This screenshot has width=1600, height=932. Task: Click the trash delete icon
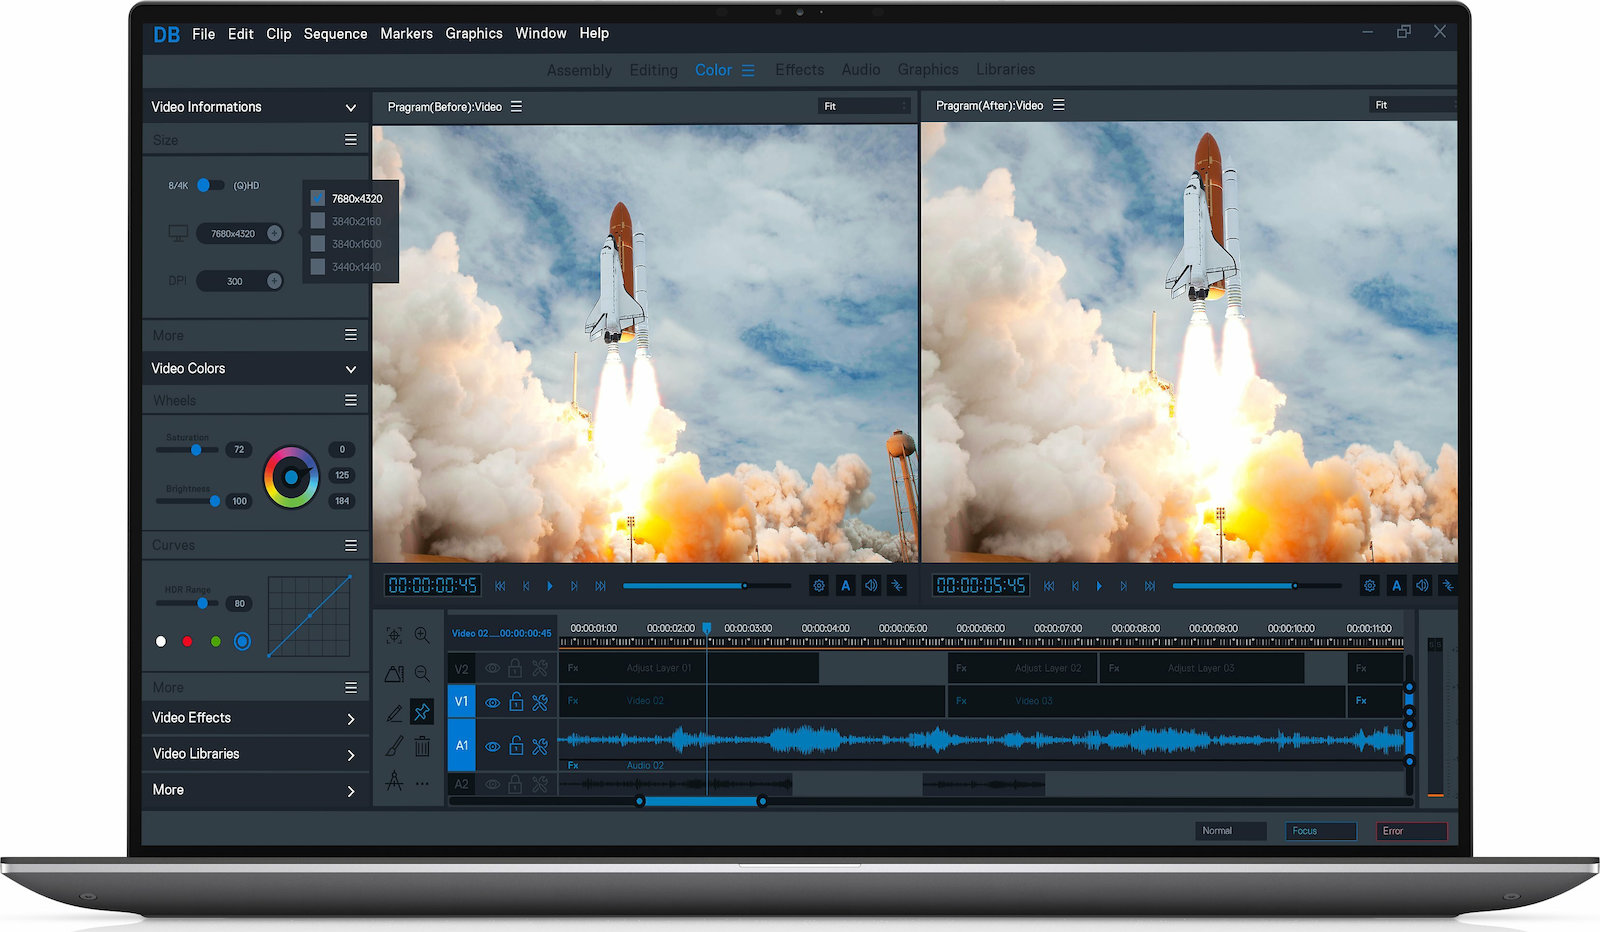[x=422, y=746]
